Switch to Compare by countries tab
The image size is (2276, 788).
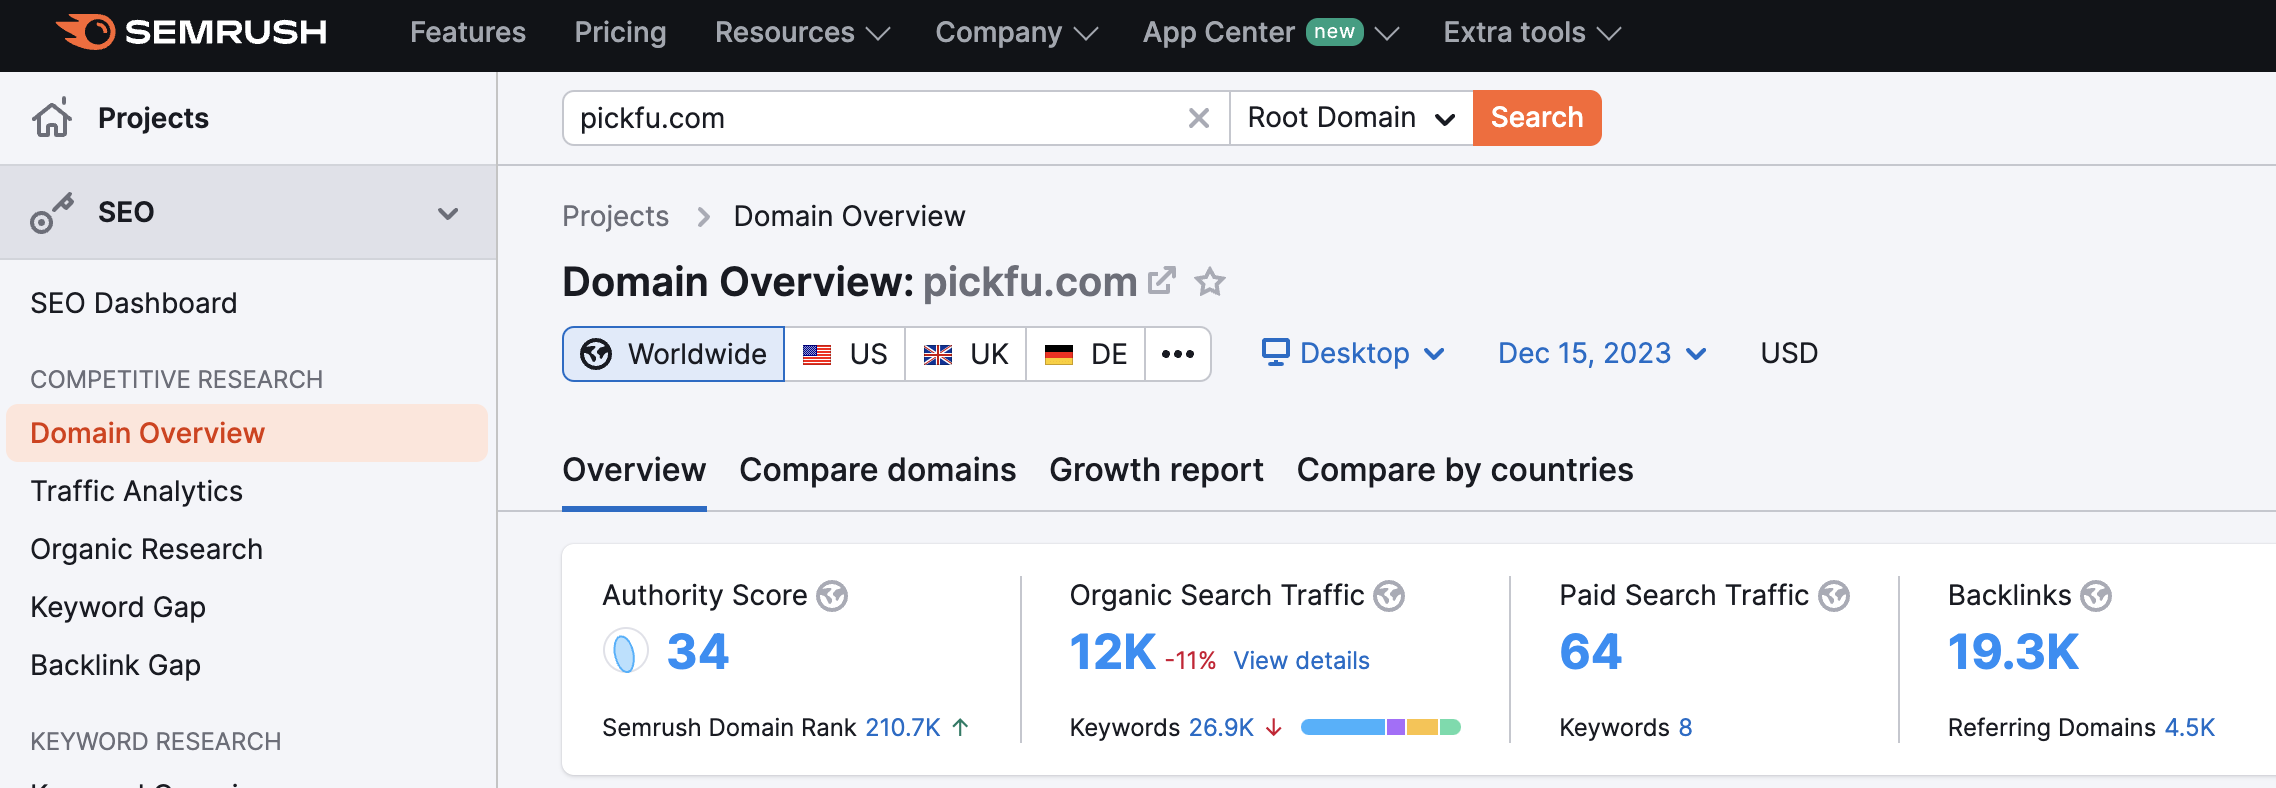[1465, 470]
